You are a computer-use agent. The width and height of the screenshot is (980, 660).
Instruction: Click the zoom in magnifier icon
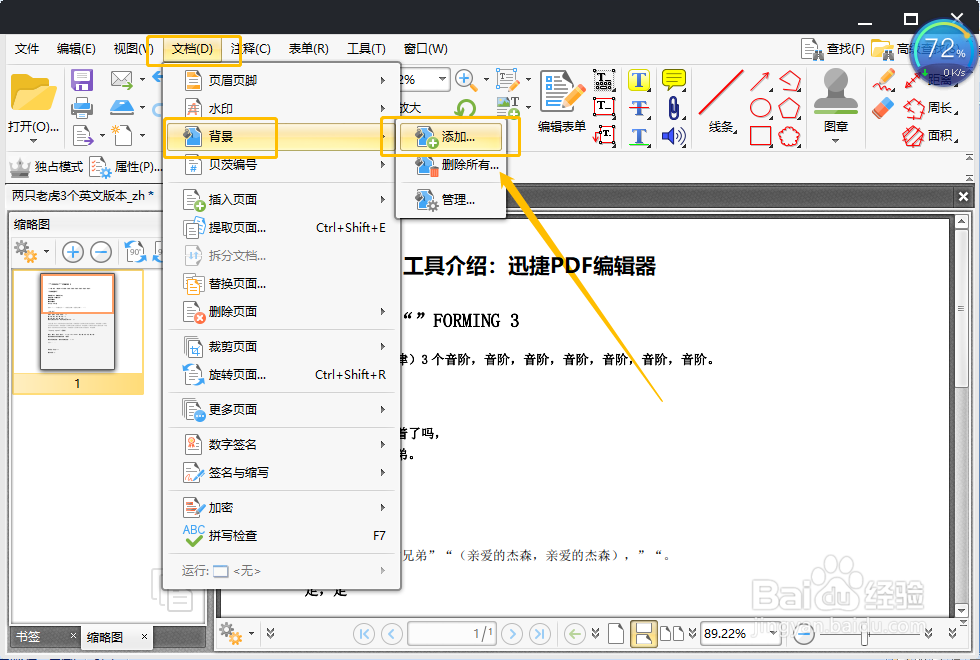click(x=465, y=79)
